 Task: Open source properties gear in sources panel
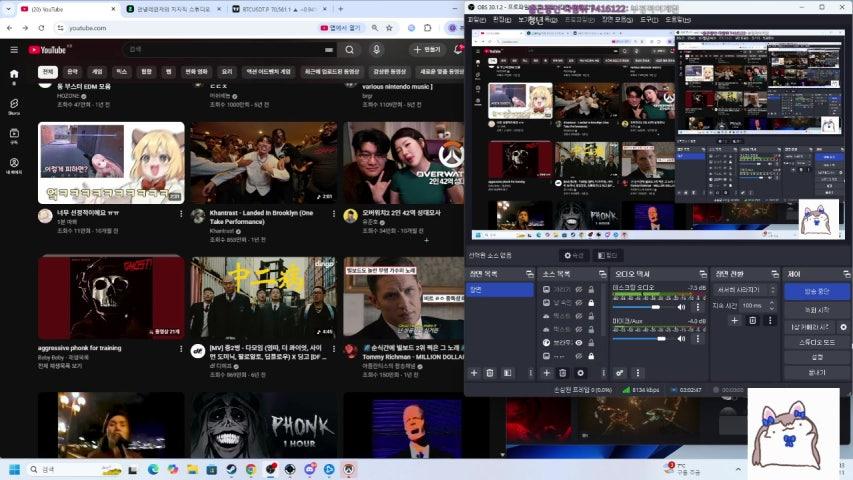click(x=580, y=373)
